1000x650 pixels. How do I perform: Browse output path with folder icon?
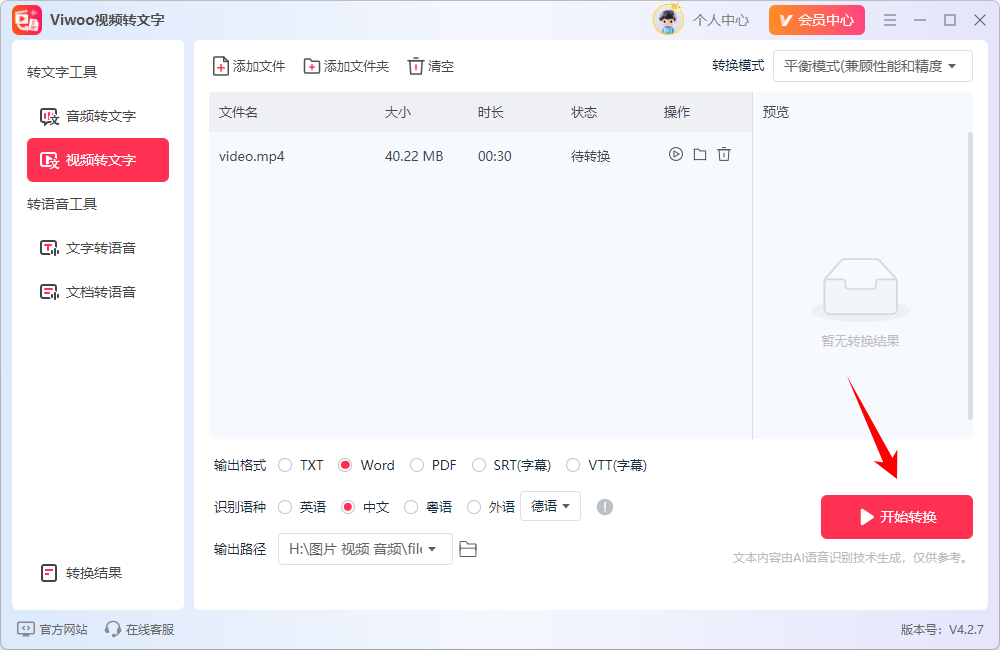[468, 549]
